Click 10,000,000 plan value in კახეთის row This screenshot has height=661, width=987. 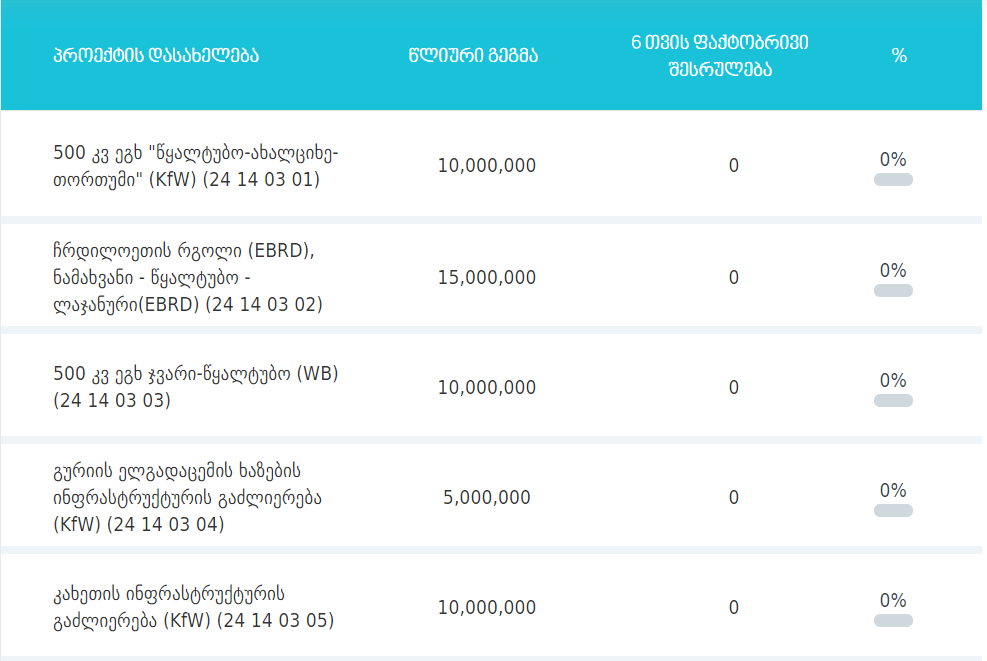487,607
